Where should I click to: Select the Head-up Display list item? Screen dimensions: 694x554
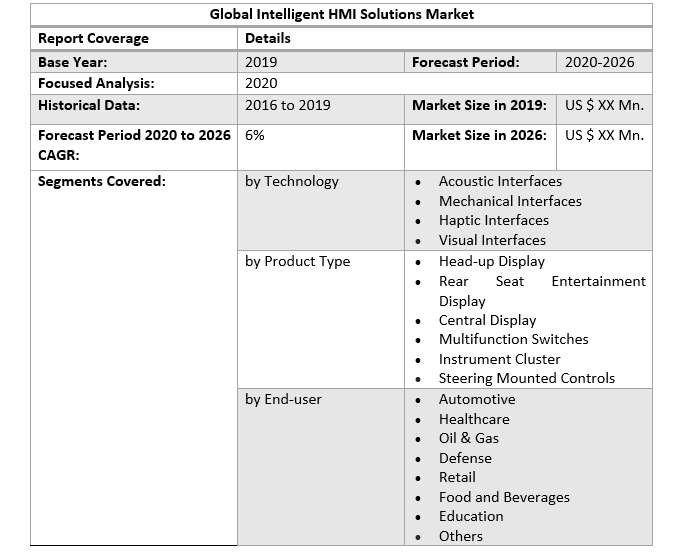(491, 261)
